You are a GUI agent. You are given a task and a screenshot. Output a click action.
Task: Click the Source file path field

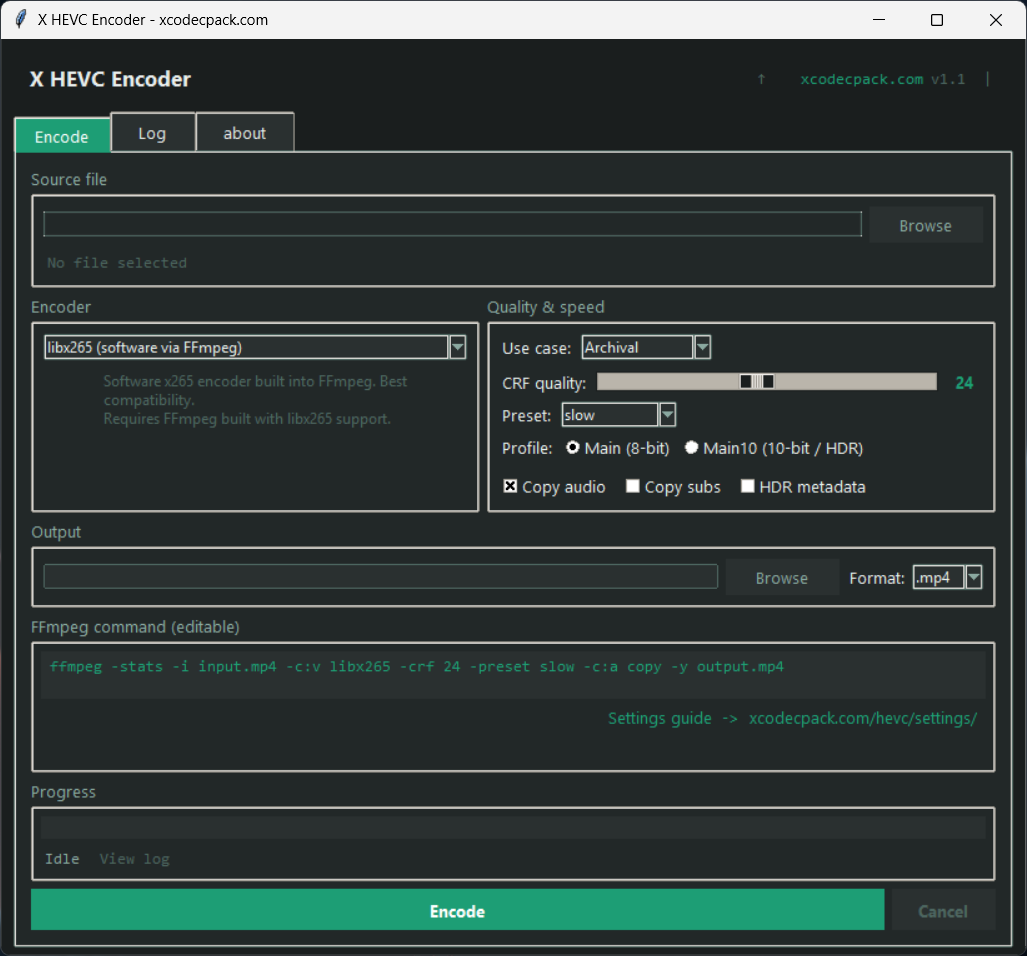[452, 224]
